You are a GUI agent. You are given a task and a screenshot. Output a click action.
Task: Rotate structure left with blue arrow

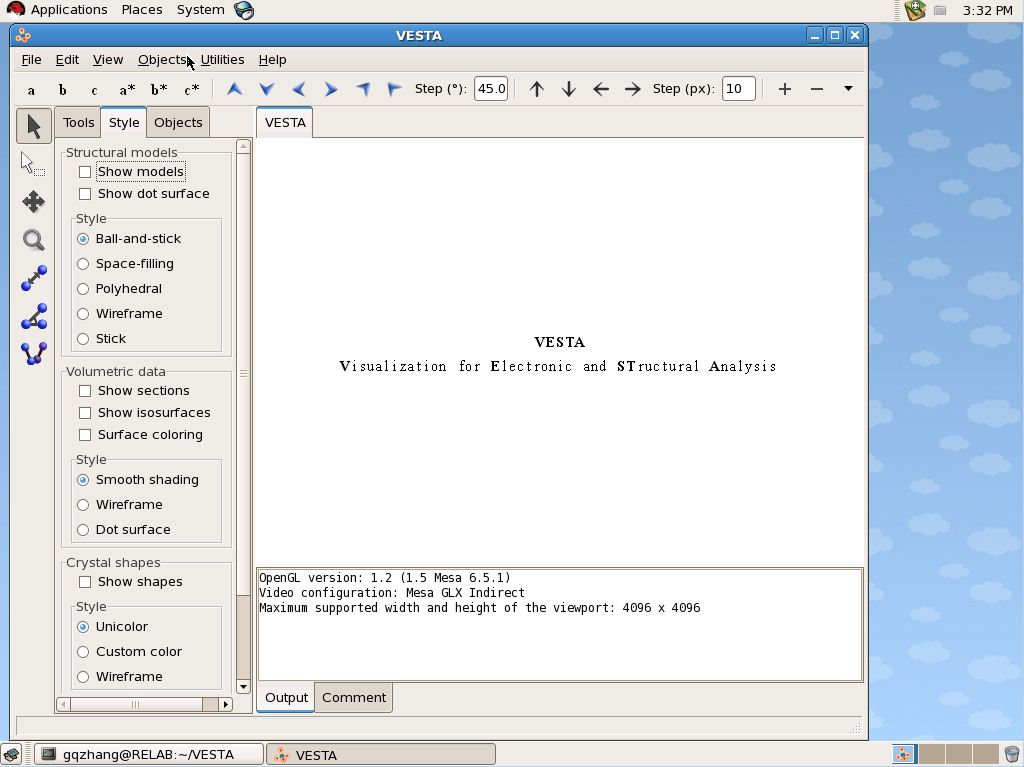298,89
